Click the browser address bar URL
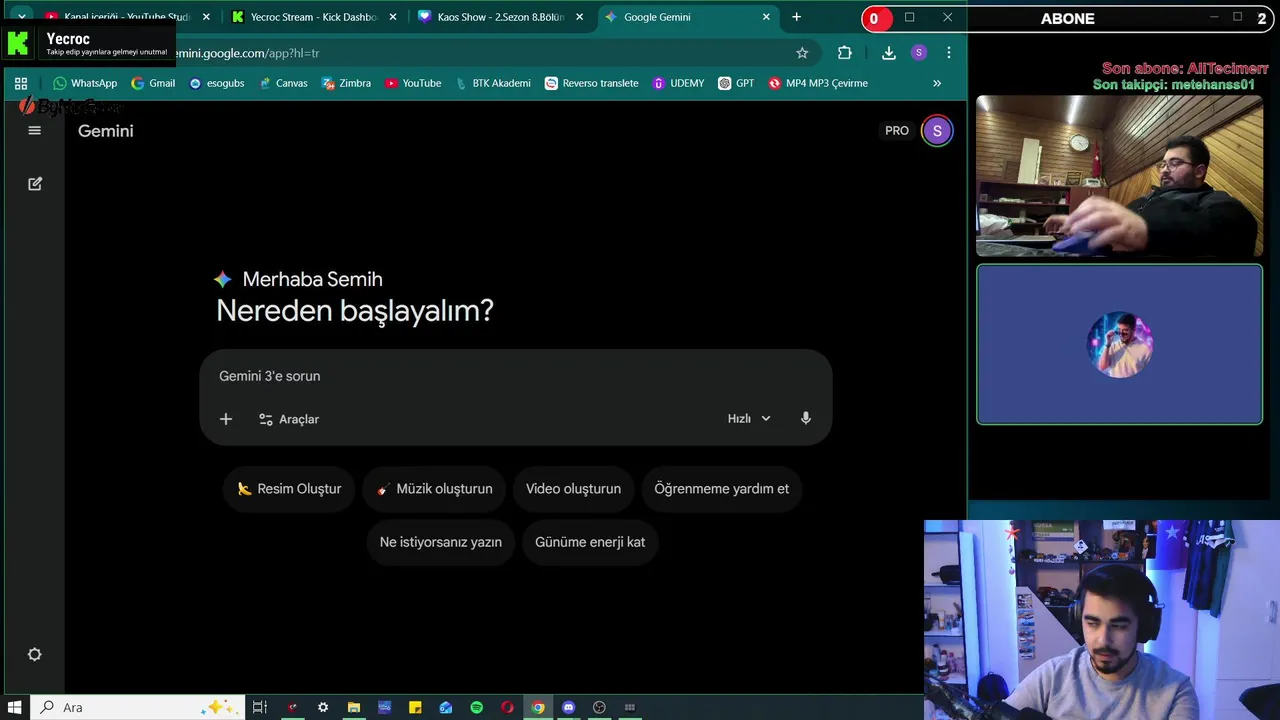1280x720 pixels. pos(246,53)
